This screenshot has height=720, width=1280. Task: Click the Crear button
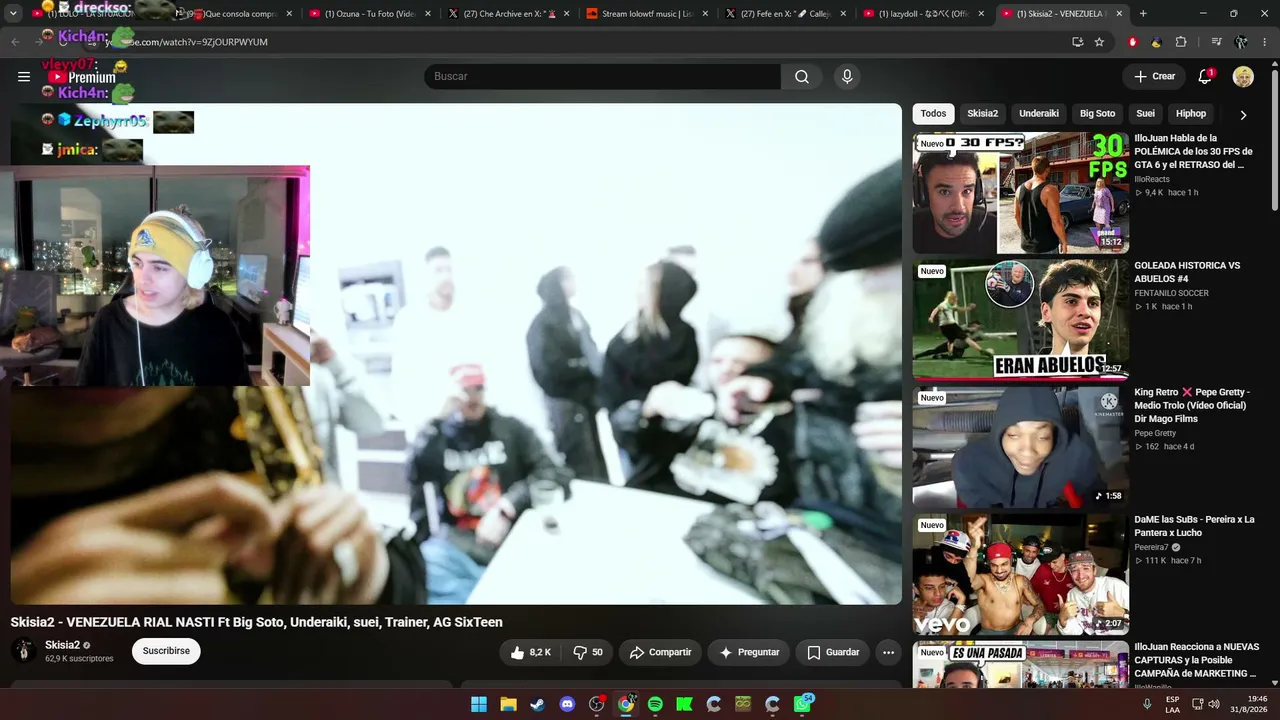[x=1154, y=77]
